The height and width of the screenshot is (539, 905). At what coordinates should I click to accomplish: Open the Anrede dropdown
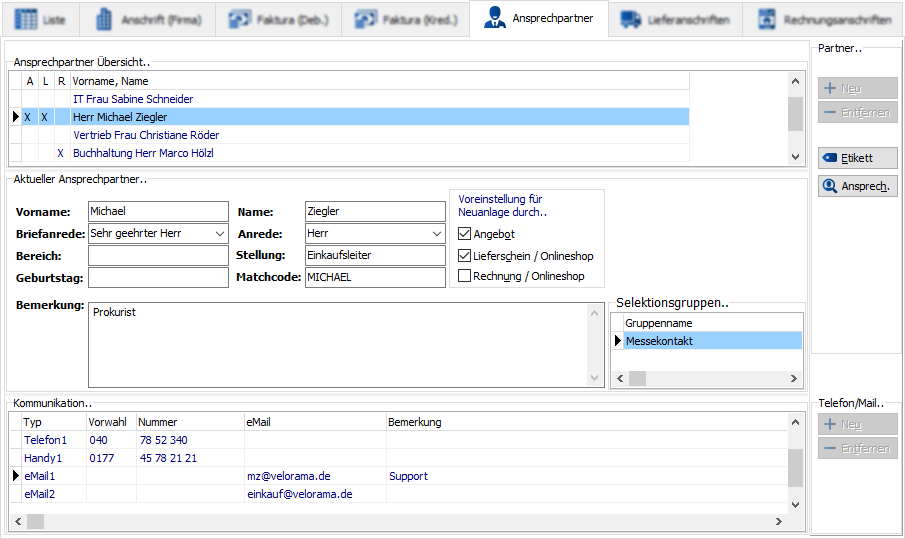(x=437, y=234)
